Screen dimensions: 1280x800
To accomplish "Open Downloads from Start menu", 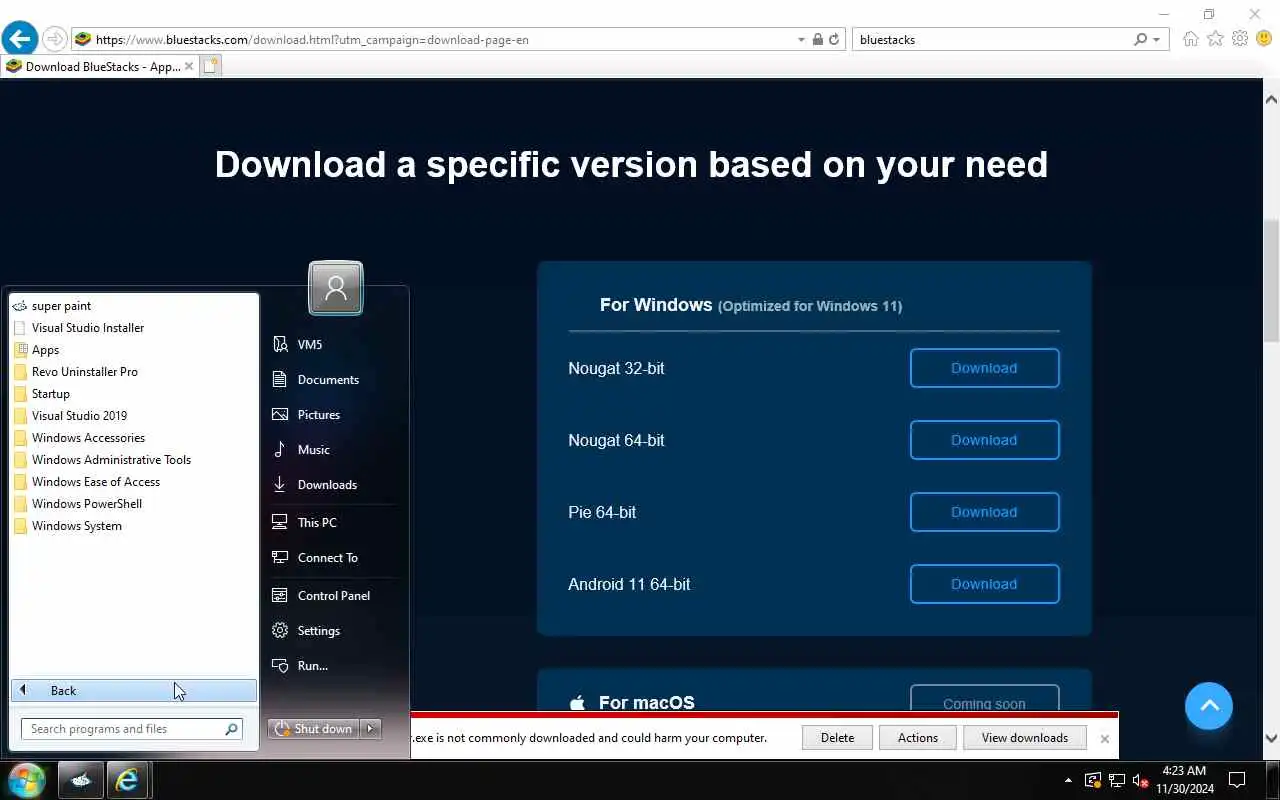I will pos(334,485).
